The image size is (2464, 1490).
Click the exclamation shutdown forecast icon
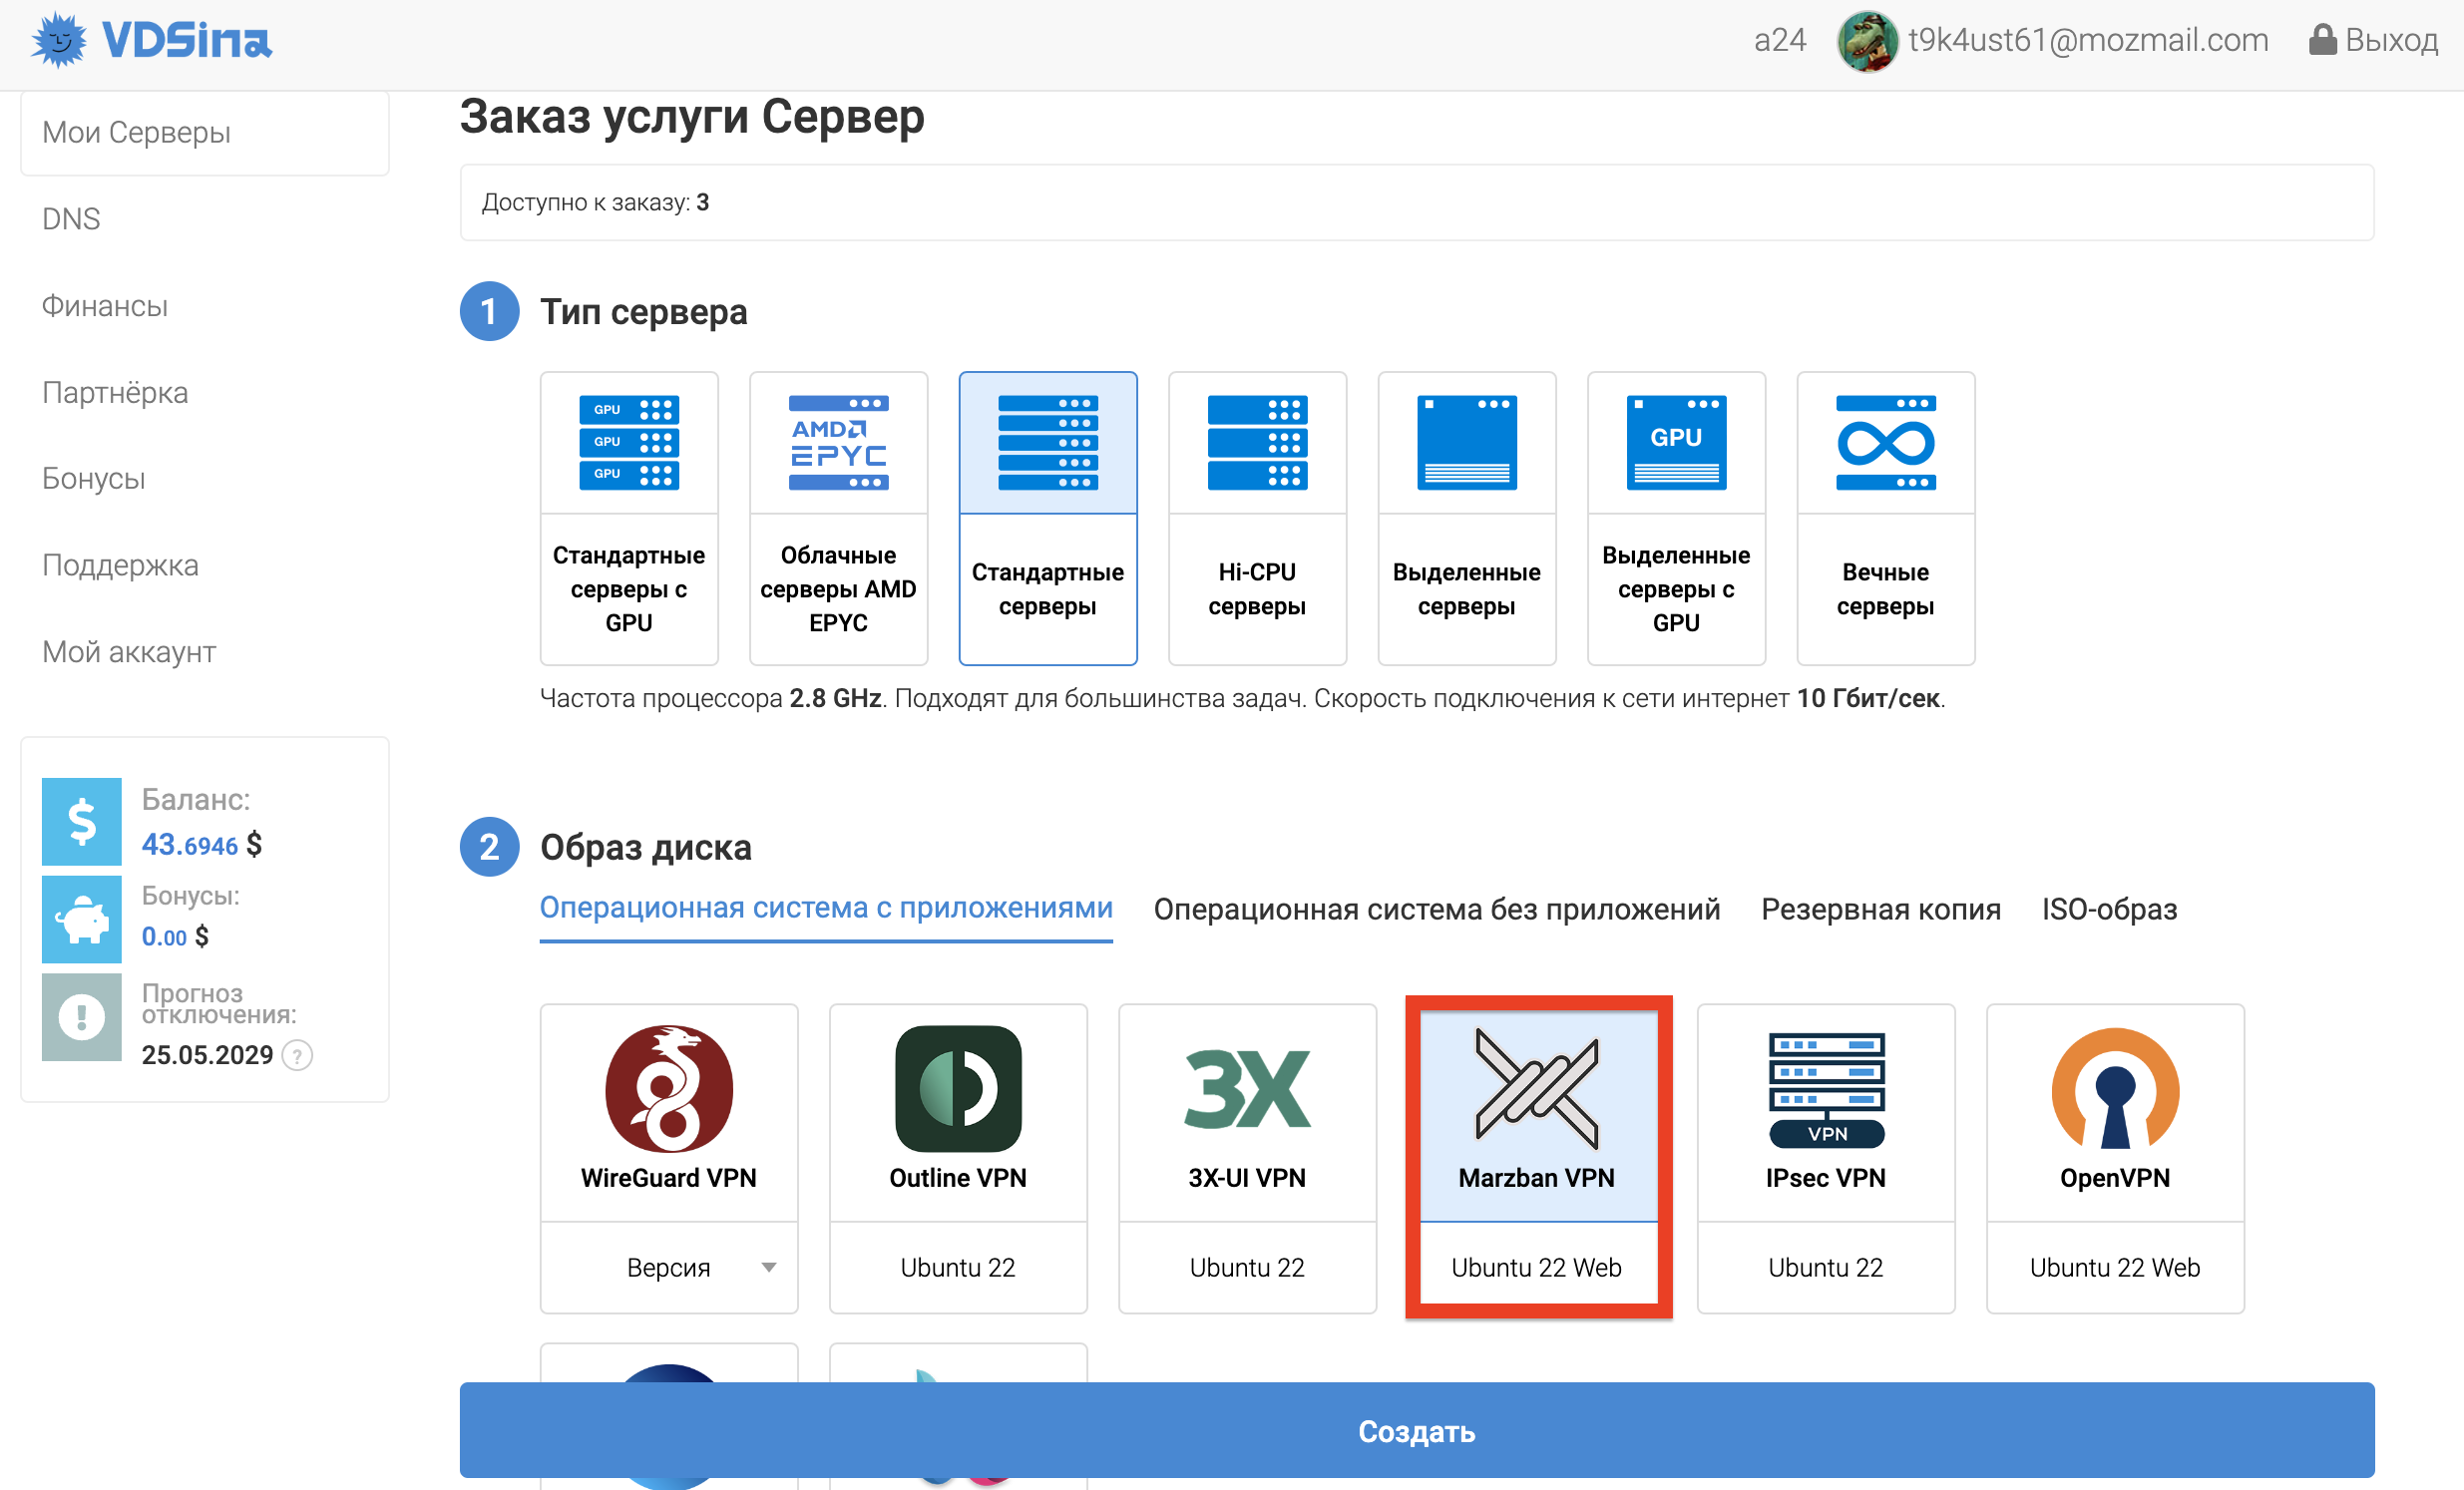[x=82, y=1017]
